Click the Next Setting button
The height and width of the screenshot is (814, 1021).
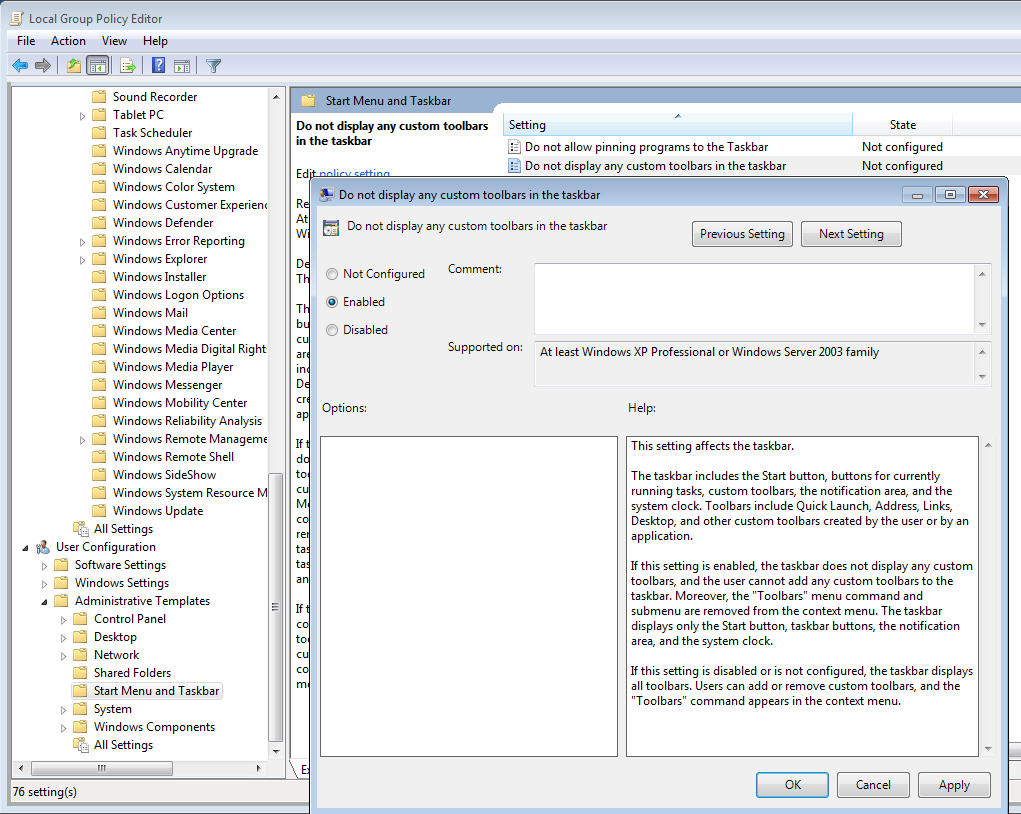(x=851, y=234)
